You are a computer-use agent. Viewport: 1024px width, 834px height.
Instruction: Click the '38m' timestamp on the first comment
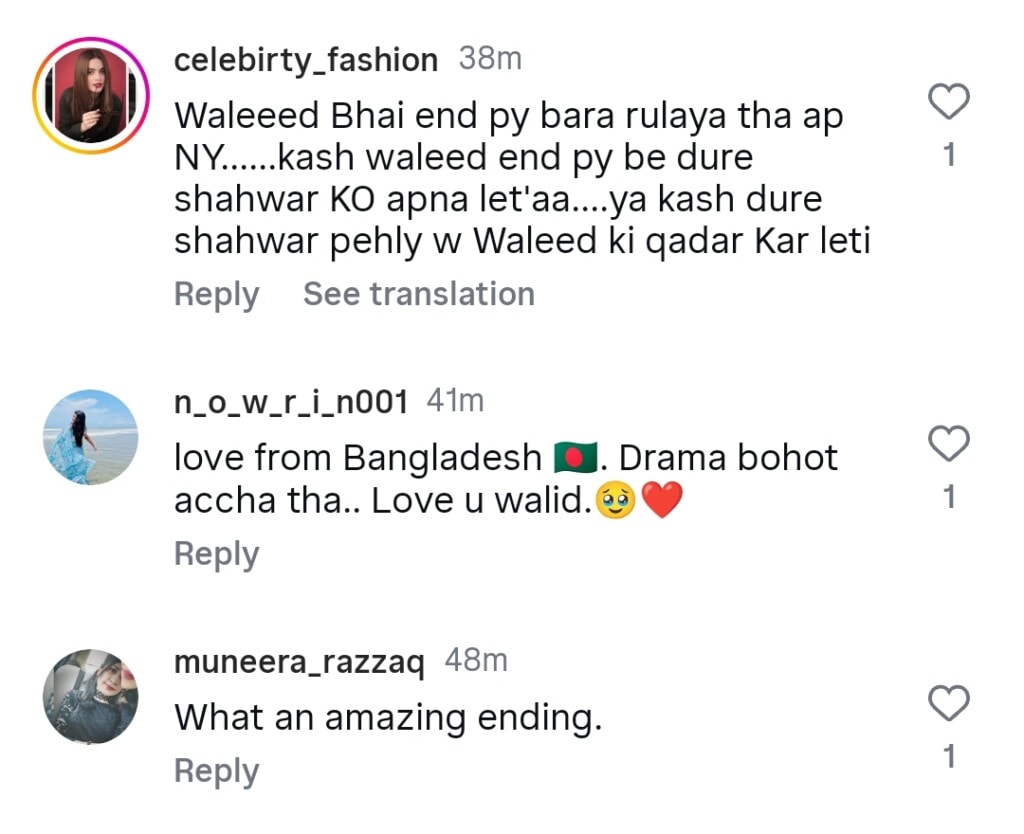click(488, 58)
